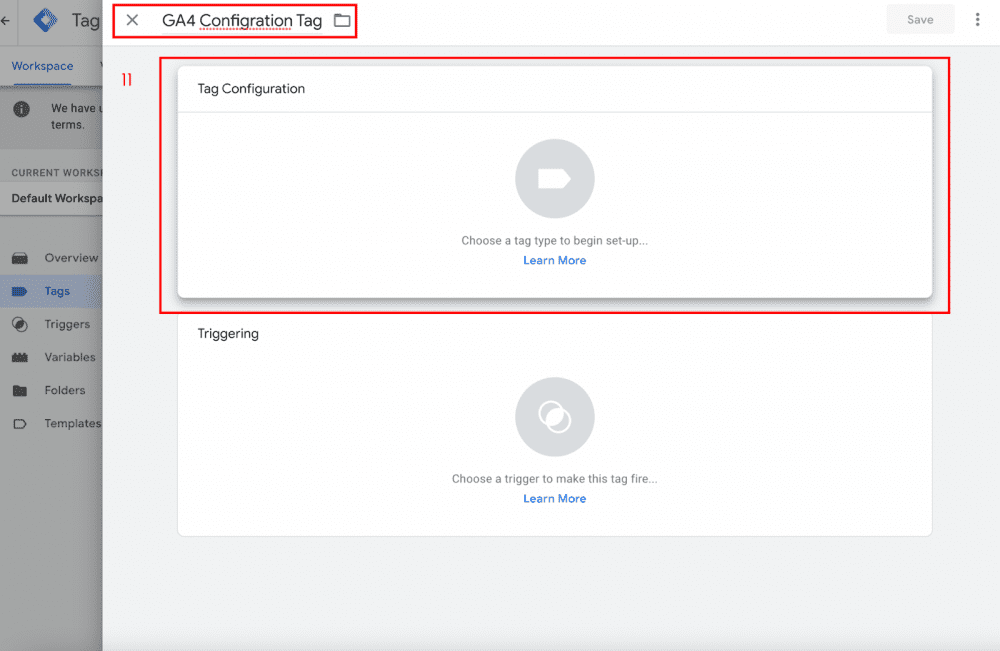Click the Variables brick icon in sidebar
This screenshot has height=651, width=1000.
(20, 358)
